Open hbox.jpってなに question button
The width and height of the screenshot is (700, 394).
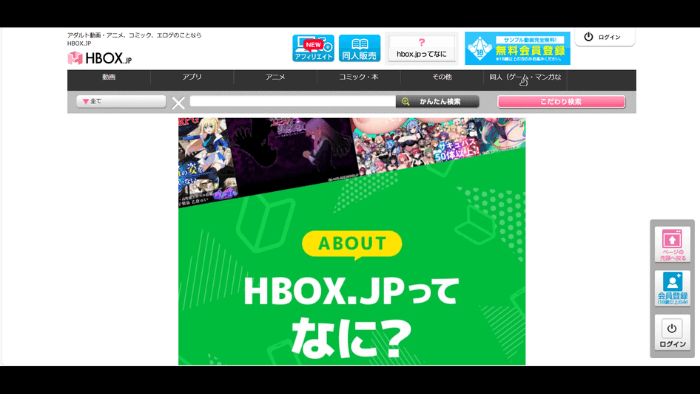tap(421, 48)
